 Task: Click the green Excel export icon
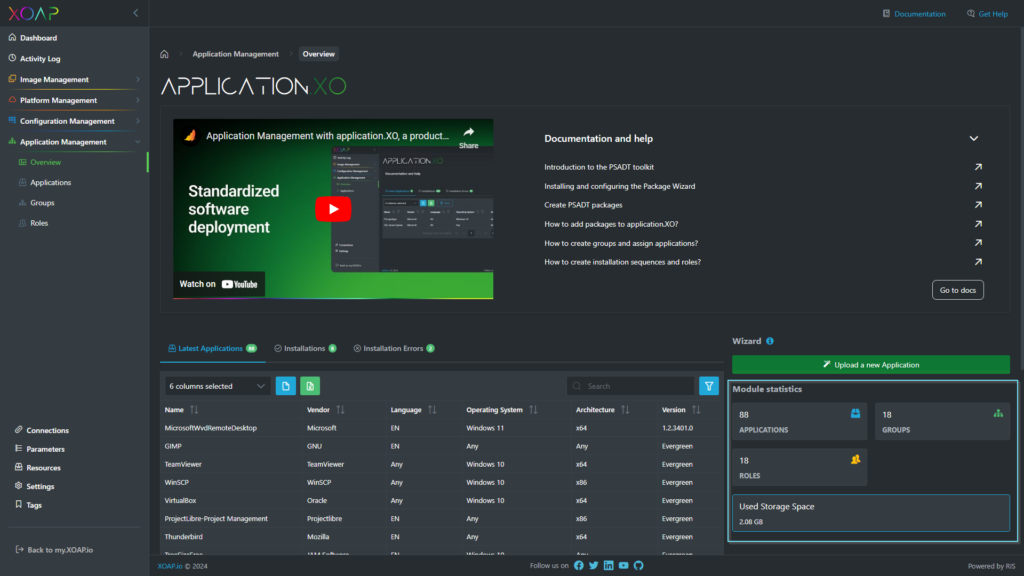coord(310,386)
